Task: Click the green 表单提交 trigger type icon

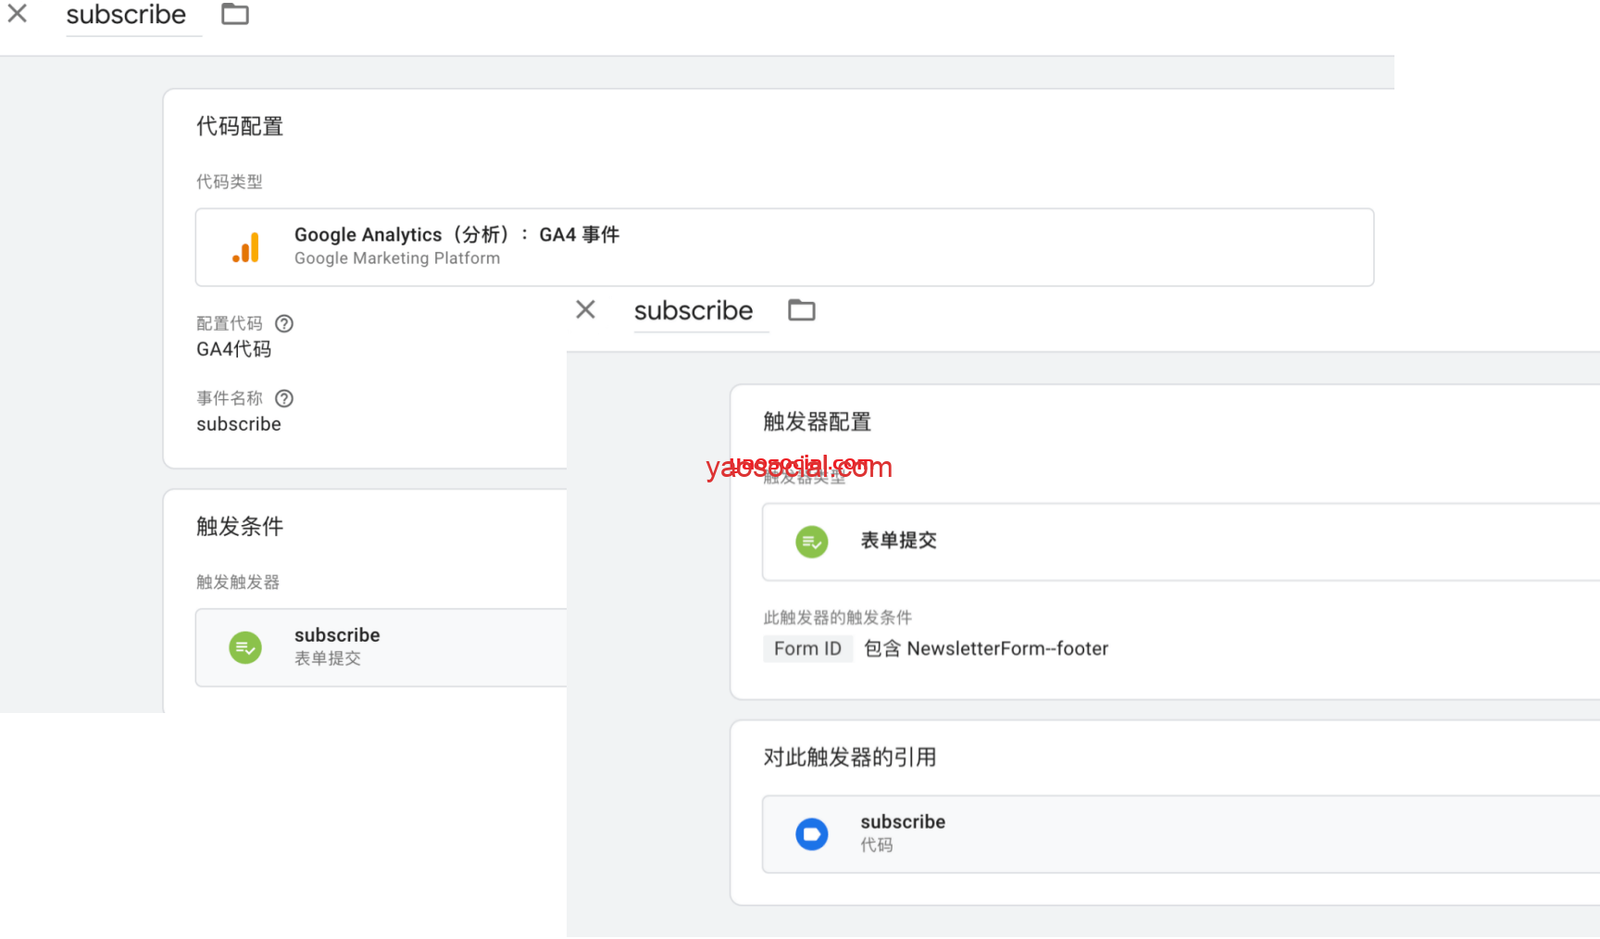Action: click(x=811, y=542)
